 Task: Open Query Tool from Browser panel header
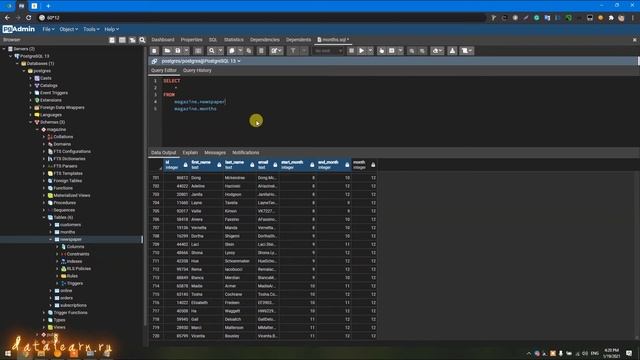(112, 40)
